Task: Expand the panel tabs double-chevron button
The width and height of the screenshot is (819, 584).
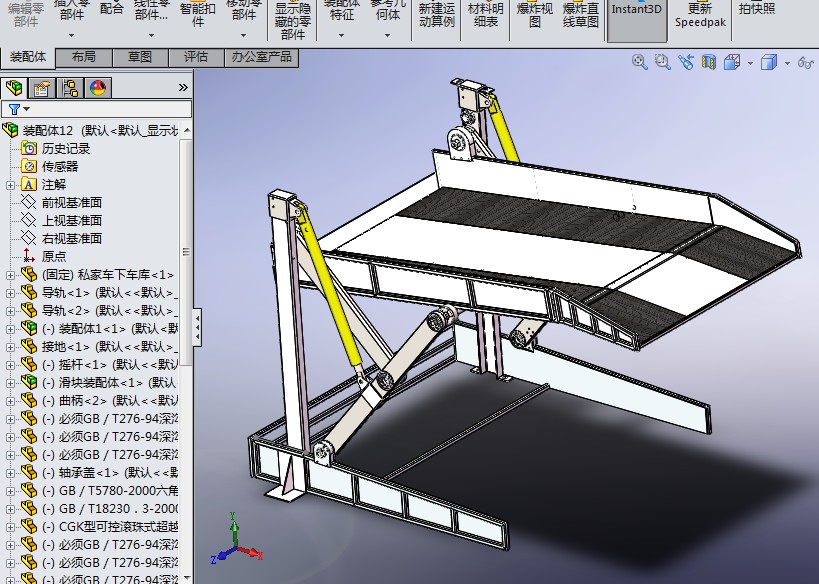Action: [x=183, y=87]
